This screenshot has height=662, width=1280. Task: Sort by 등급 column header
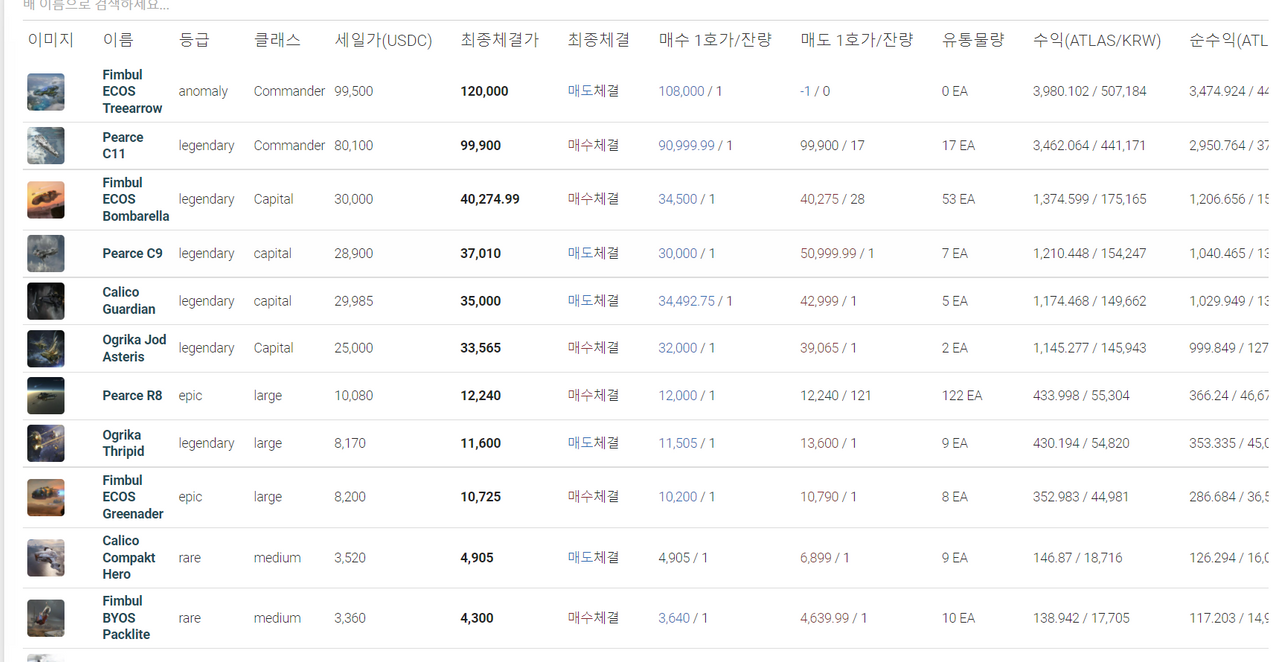(194, 41)
